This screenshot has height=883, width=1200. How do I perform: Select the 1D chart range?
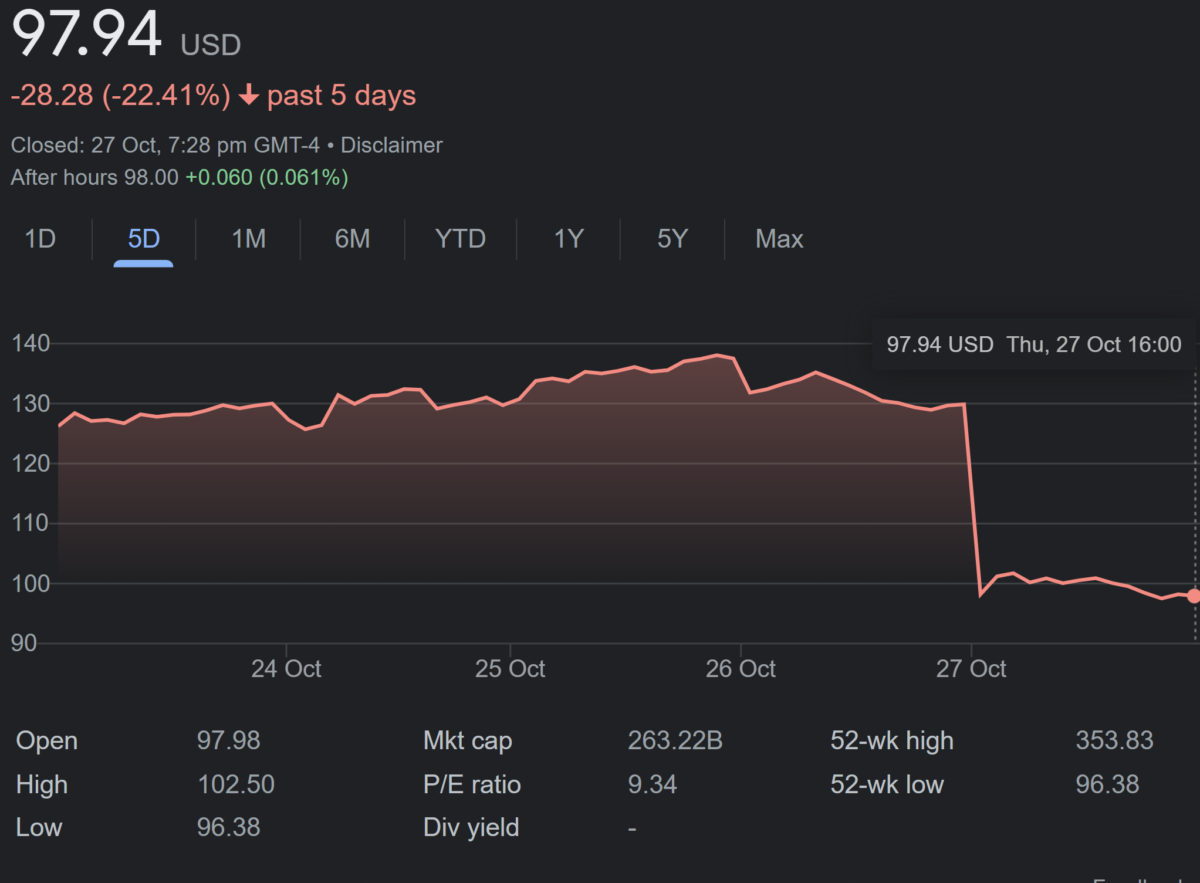click(40, 239)
